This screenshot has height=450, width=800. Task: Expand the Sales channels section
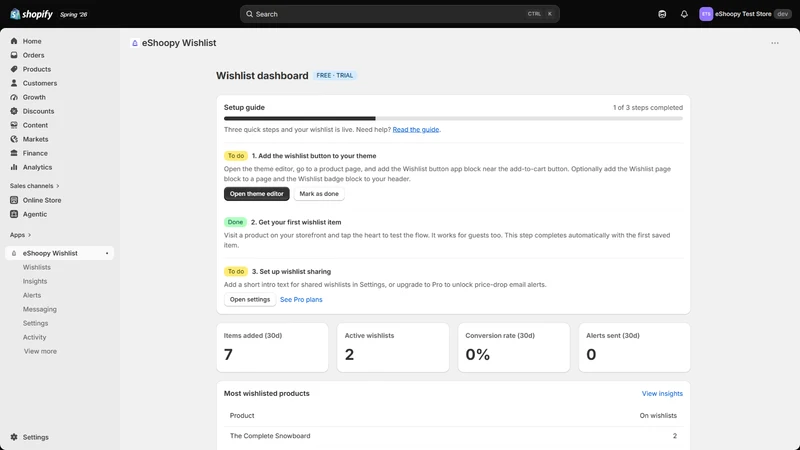point(34,186)
